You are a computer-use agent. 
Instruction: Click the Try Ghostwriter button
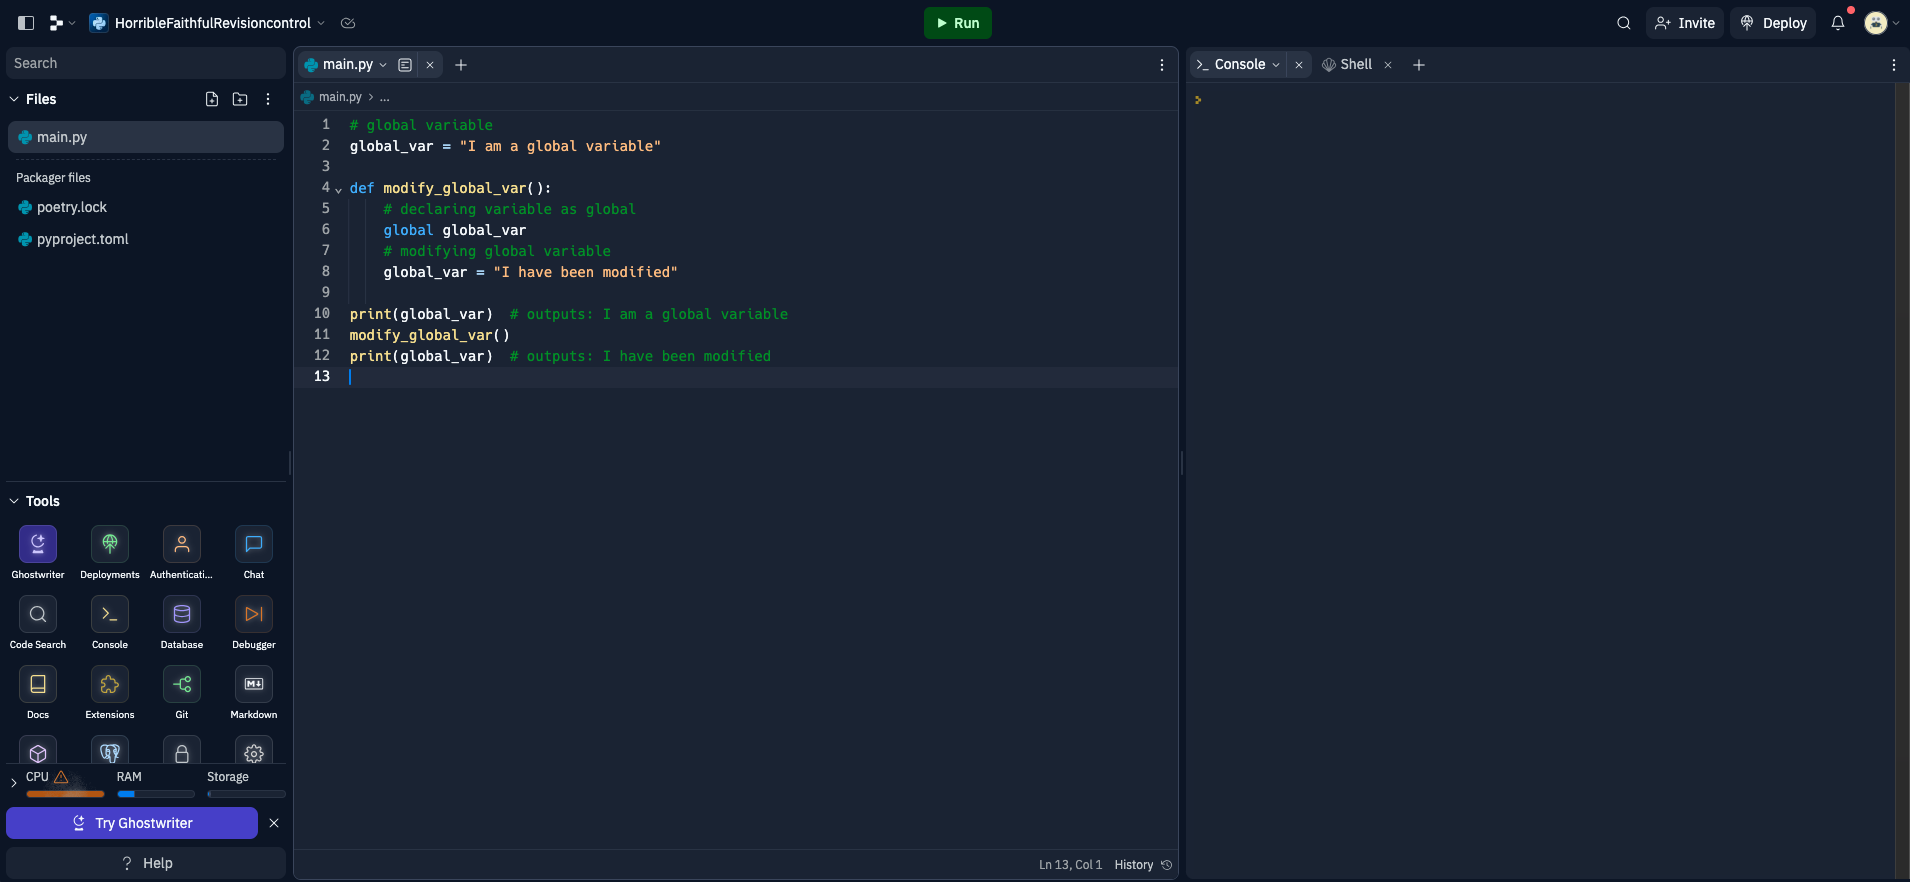click(132, 823)
